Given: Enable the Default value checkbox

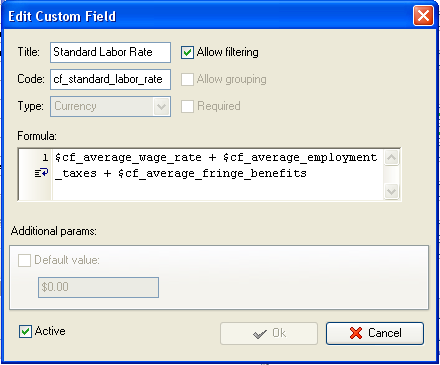Looking at the screenshot, I should point(24,260).
